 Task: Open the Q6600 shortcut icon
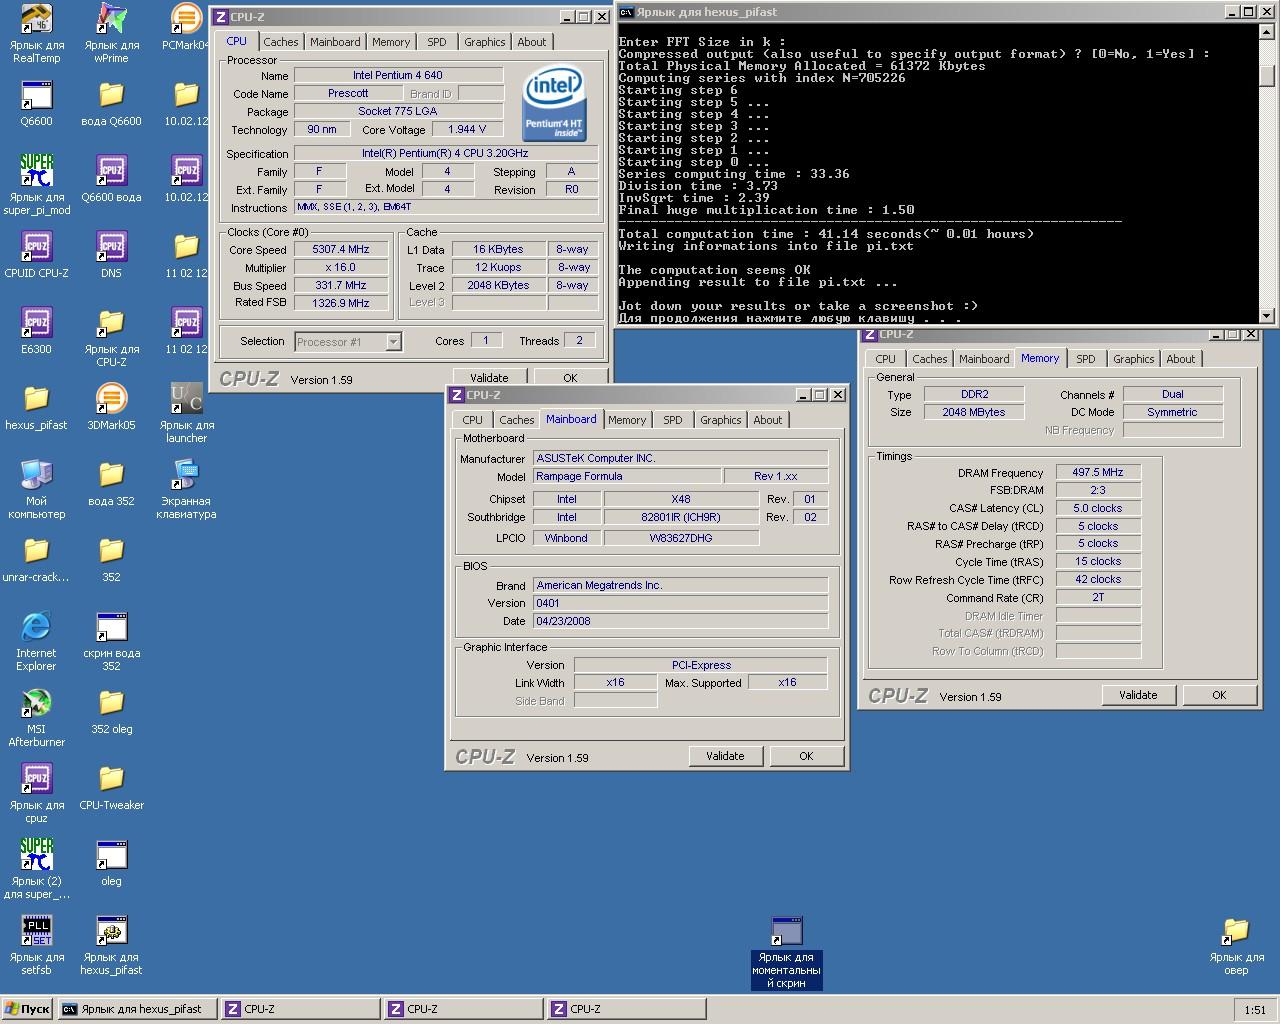coord(37,96)
